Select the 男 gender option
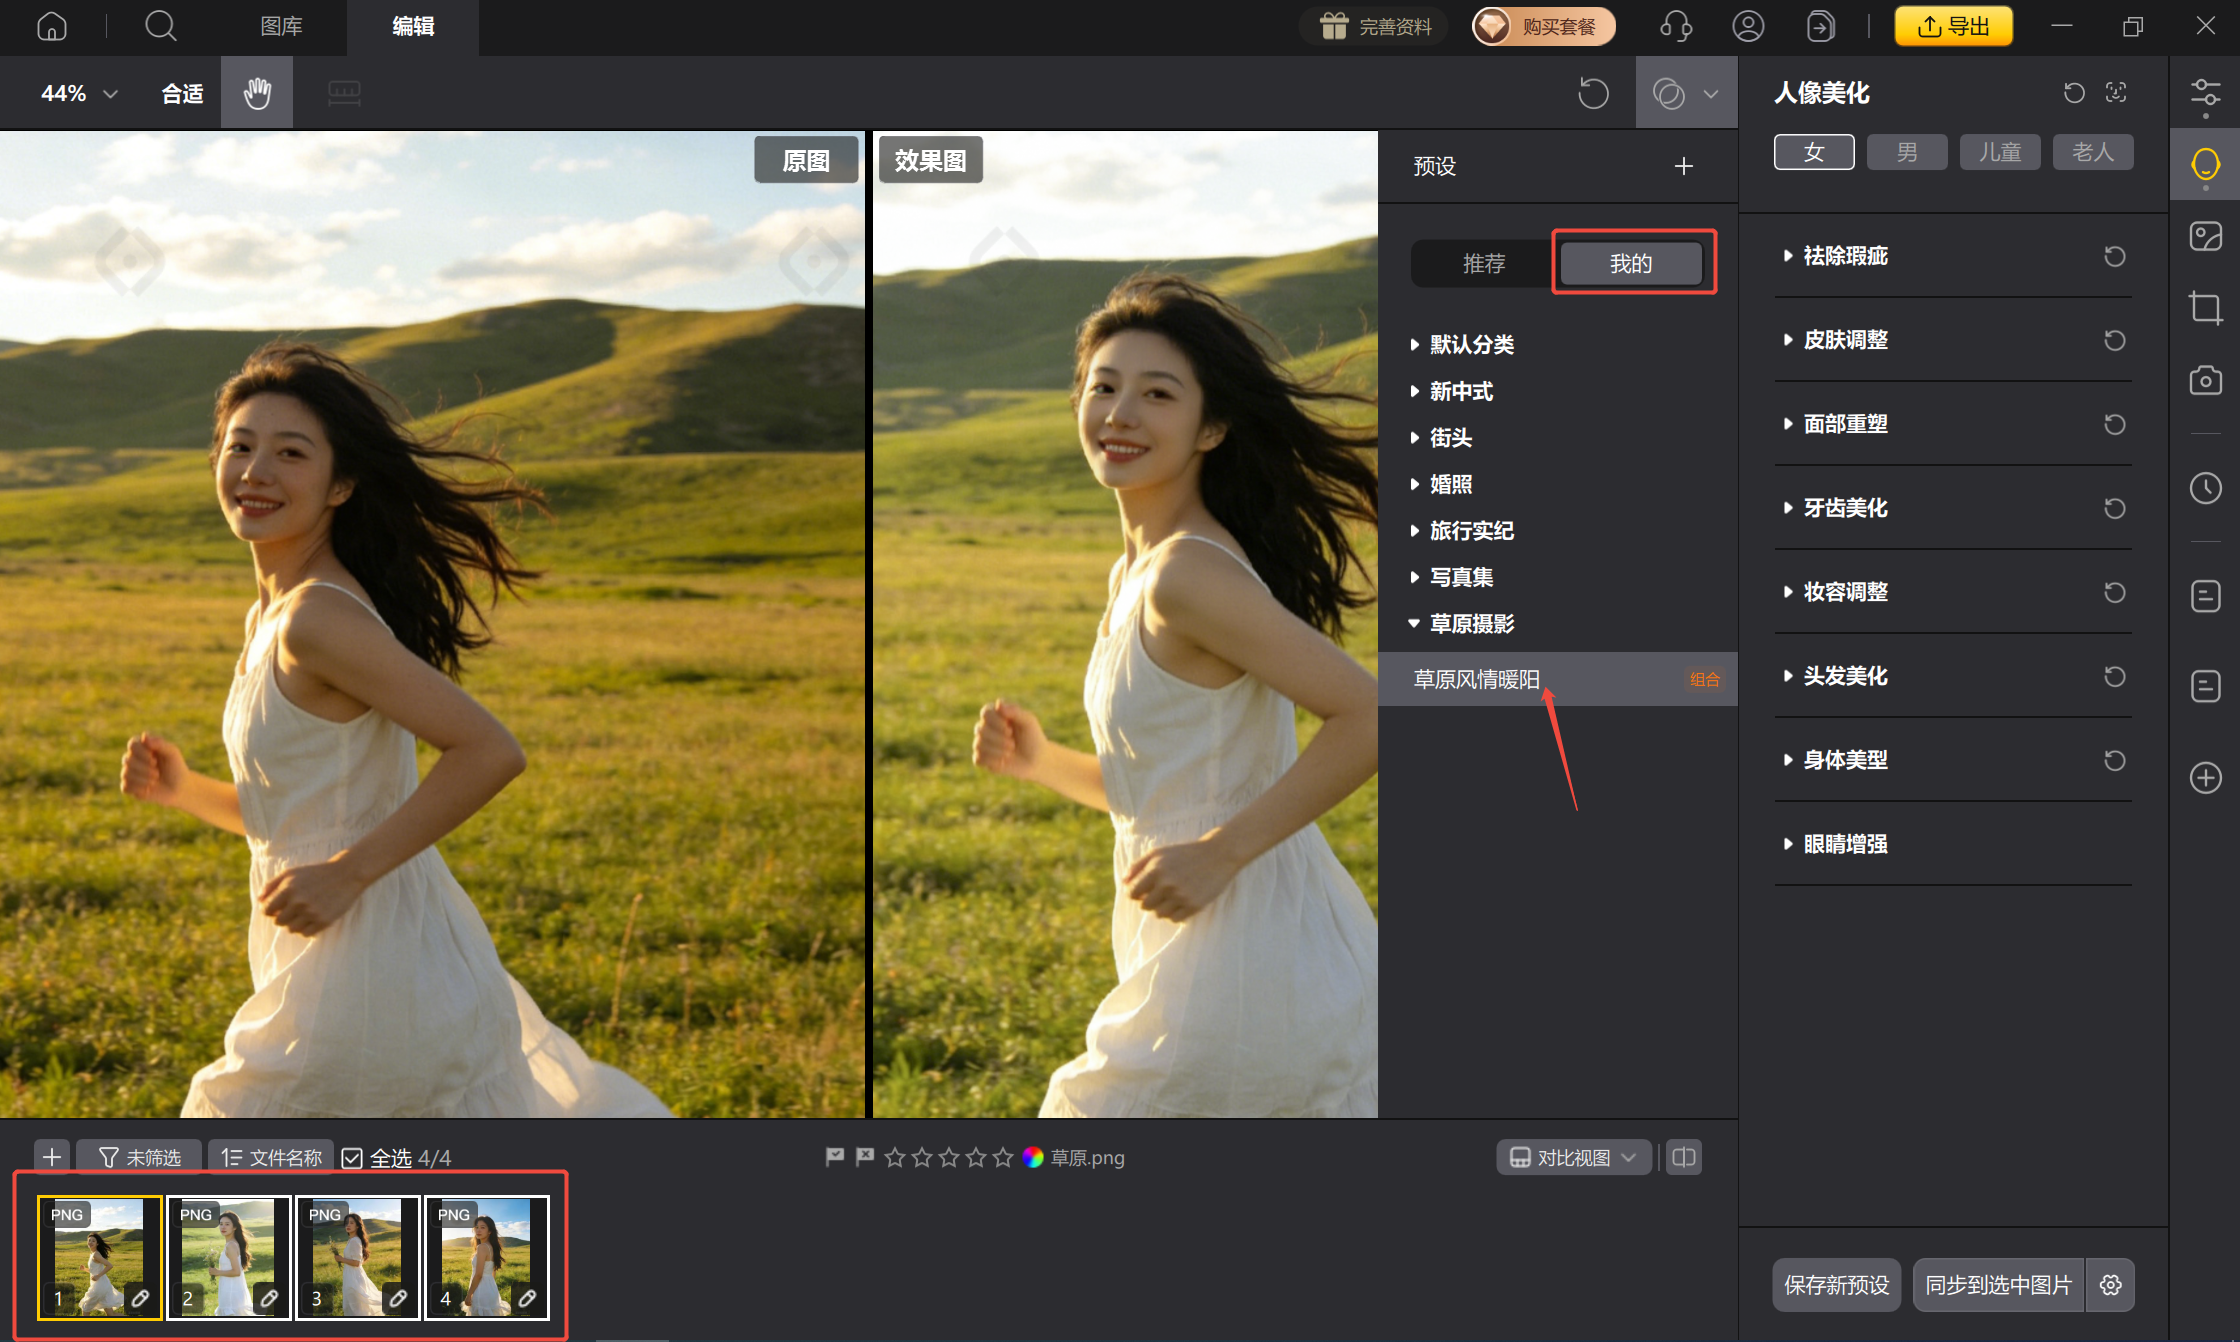Viewport: 2240px width, 1342px height. [1907, 152]
